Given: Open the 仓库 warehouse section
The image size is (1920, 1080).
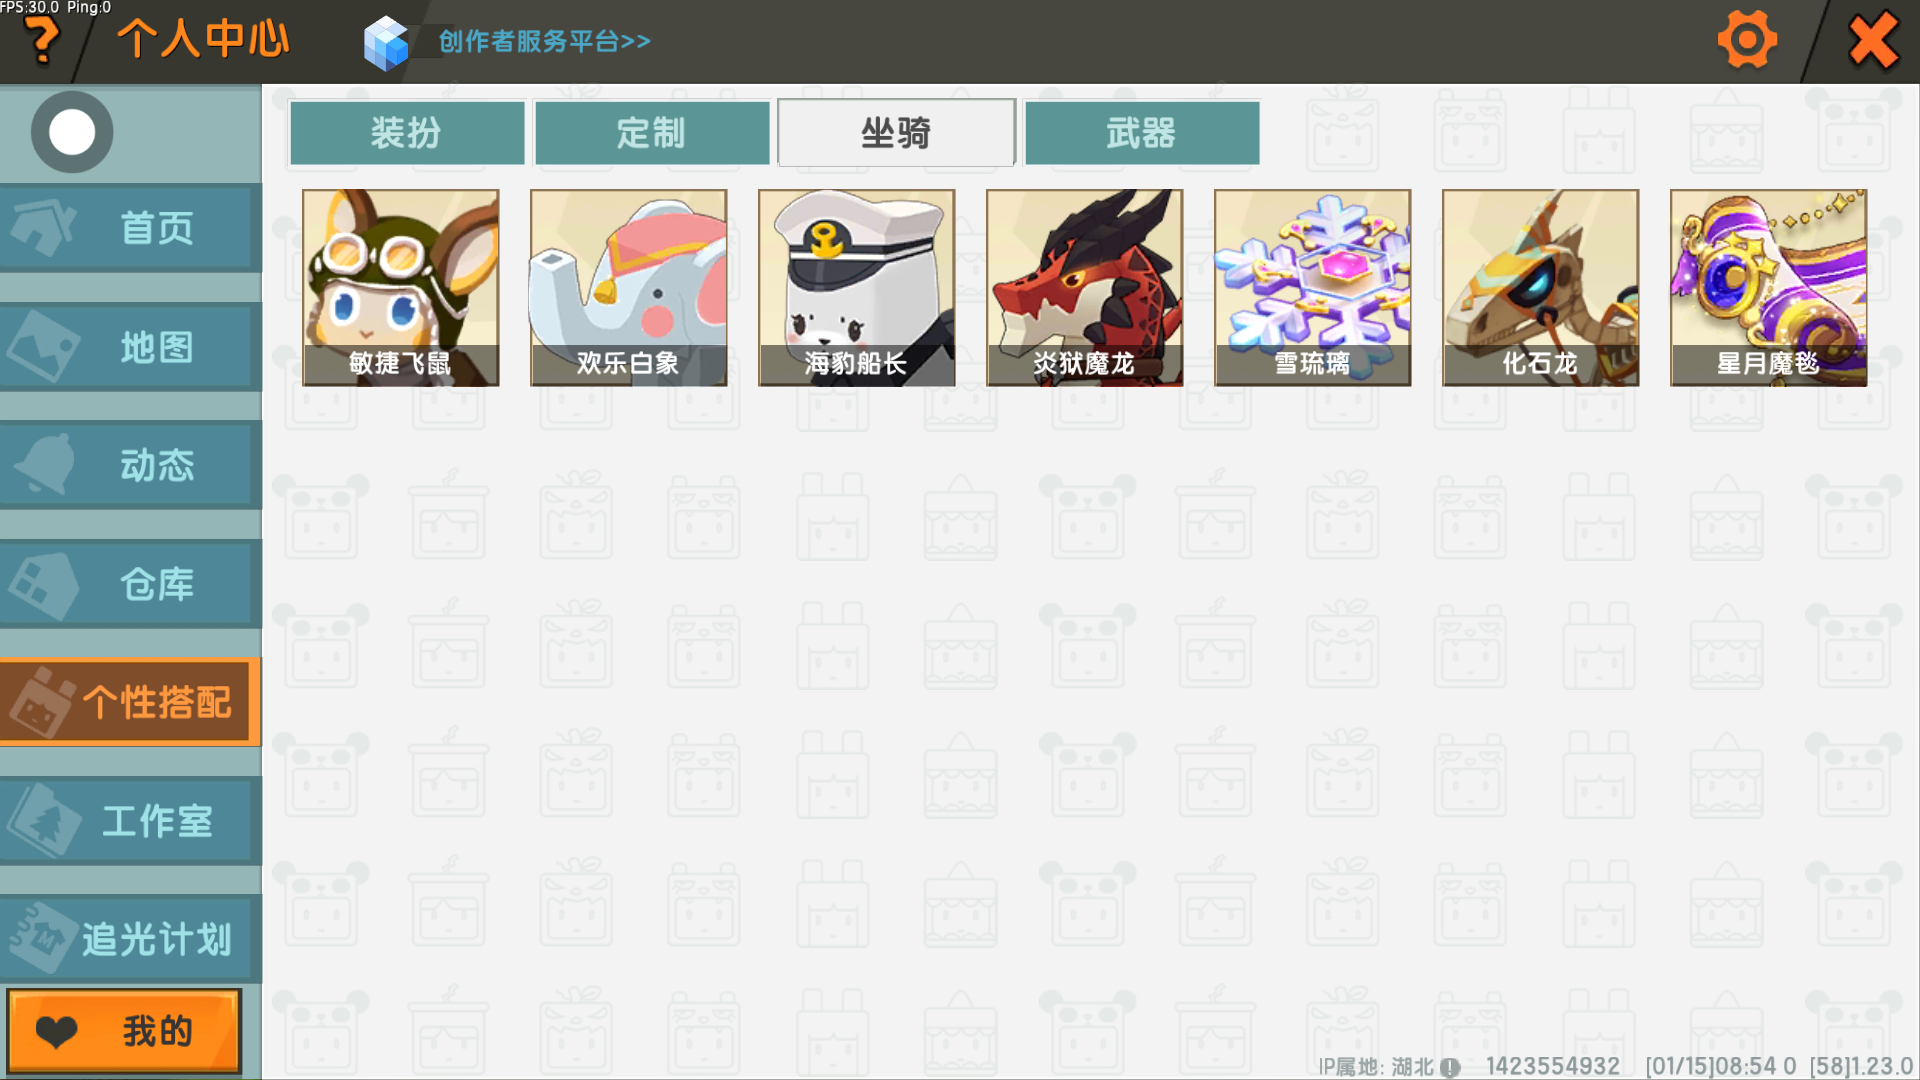Looking at the screenshot, I should click(x=130, y=584).
